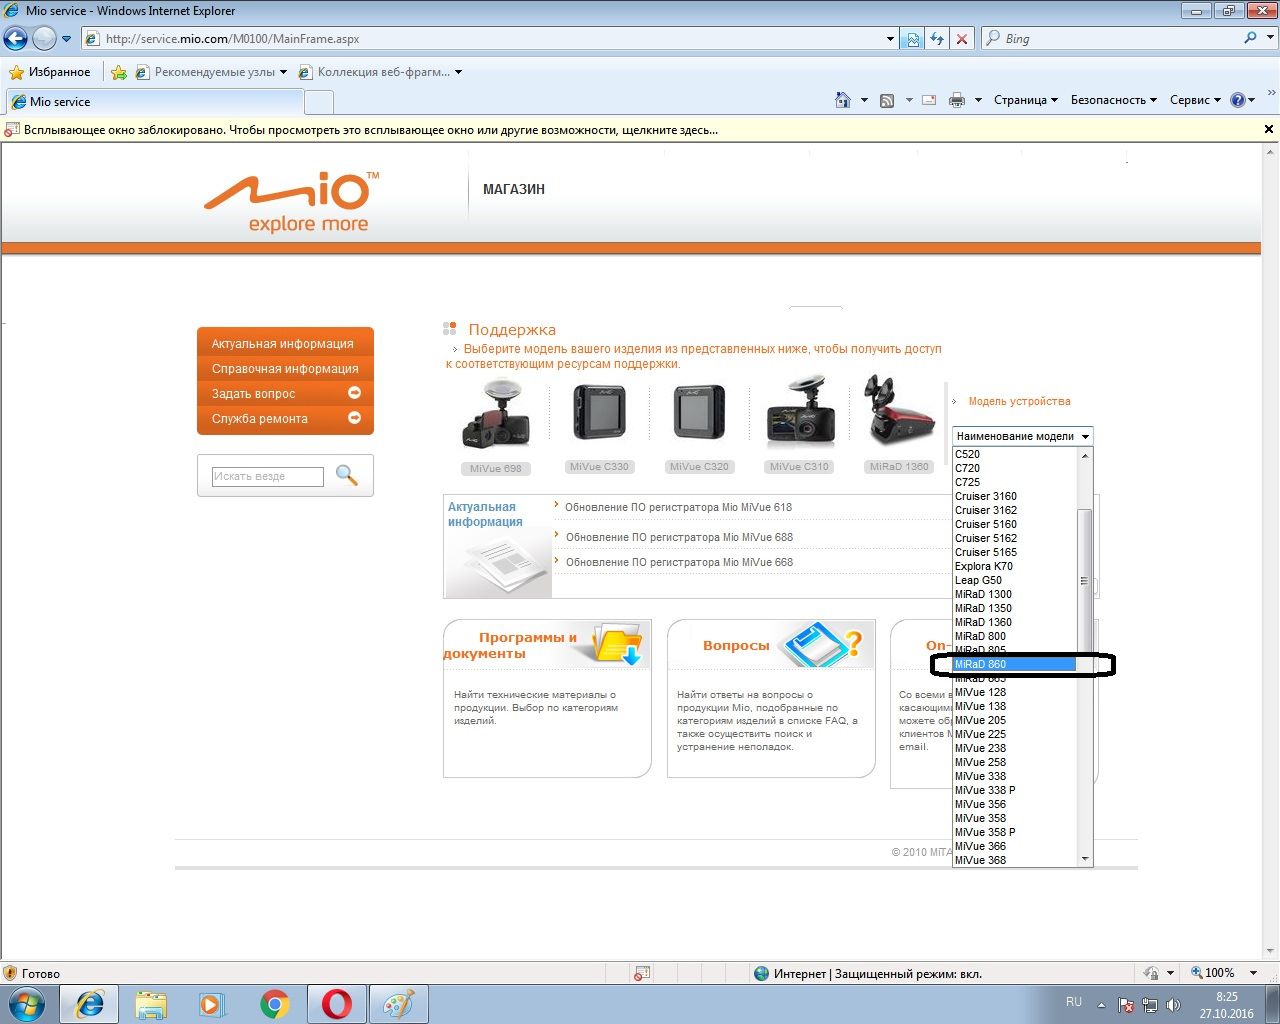1280x1024 pixels.
Task: Open Актуальная информация sidebar item
Action: (285, 343)
